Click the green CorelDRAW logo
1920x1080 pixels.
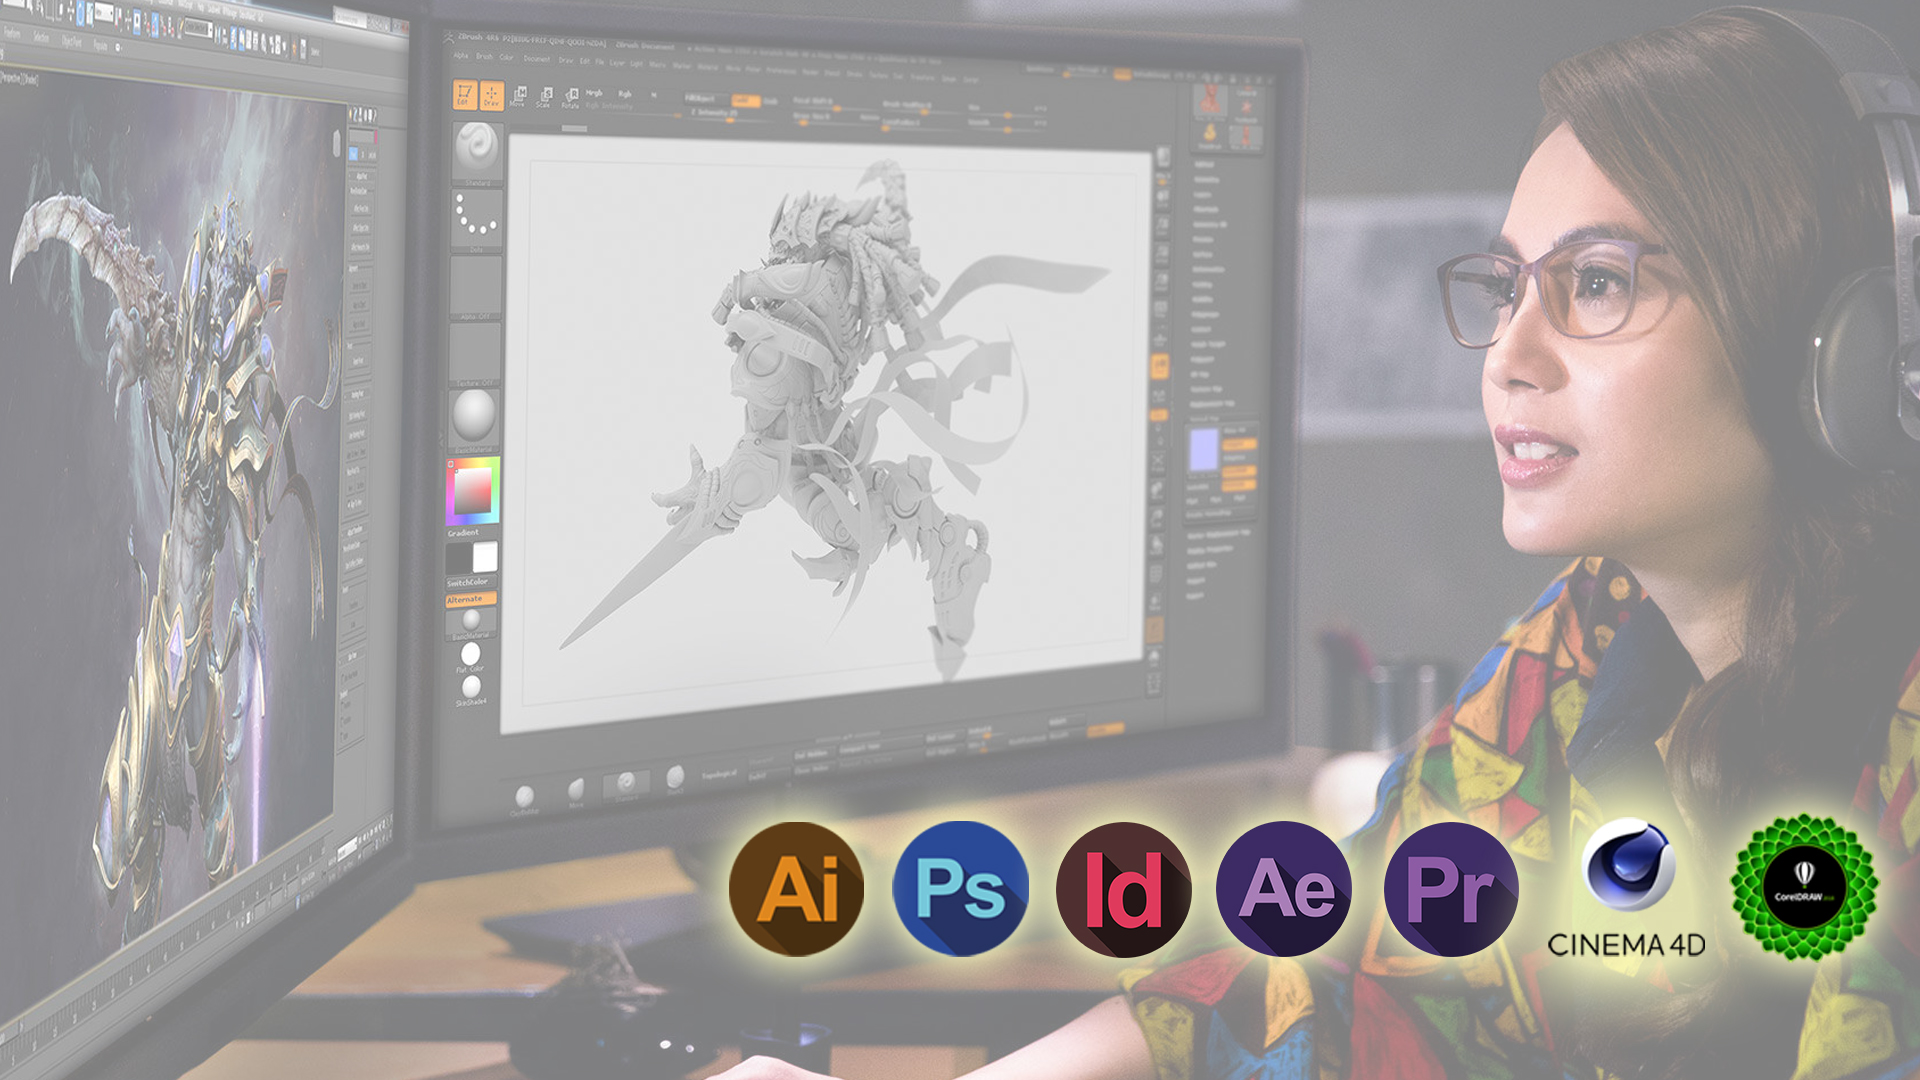point(1804,888)
